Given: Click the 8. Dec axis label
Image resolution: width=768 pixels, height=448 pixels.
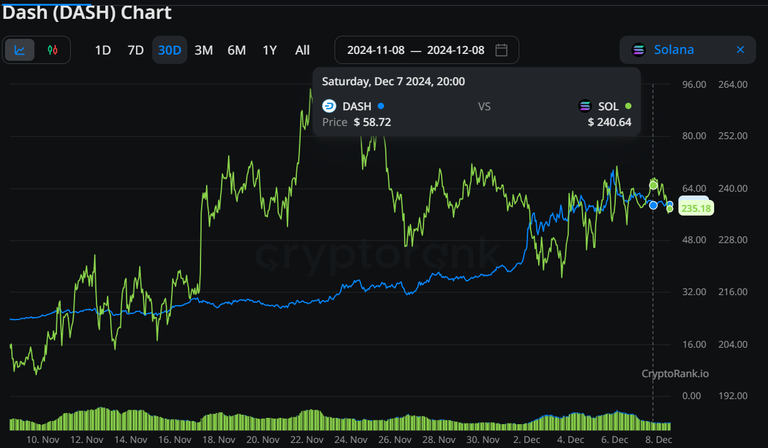Looking at the screenshot, I should [658, 439].
